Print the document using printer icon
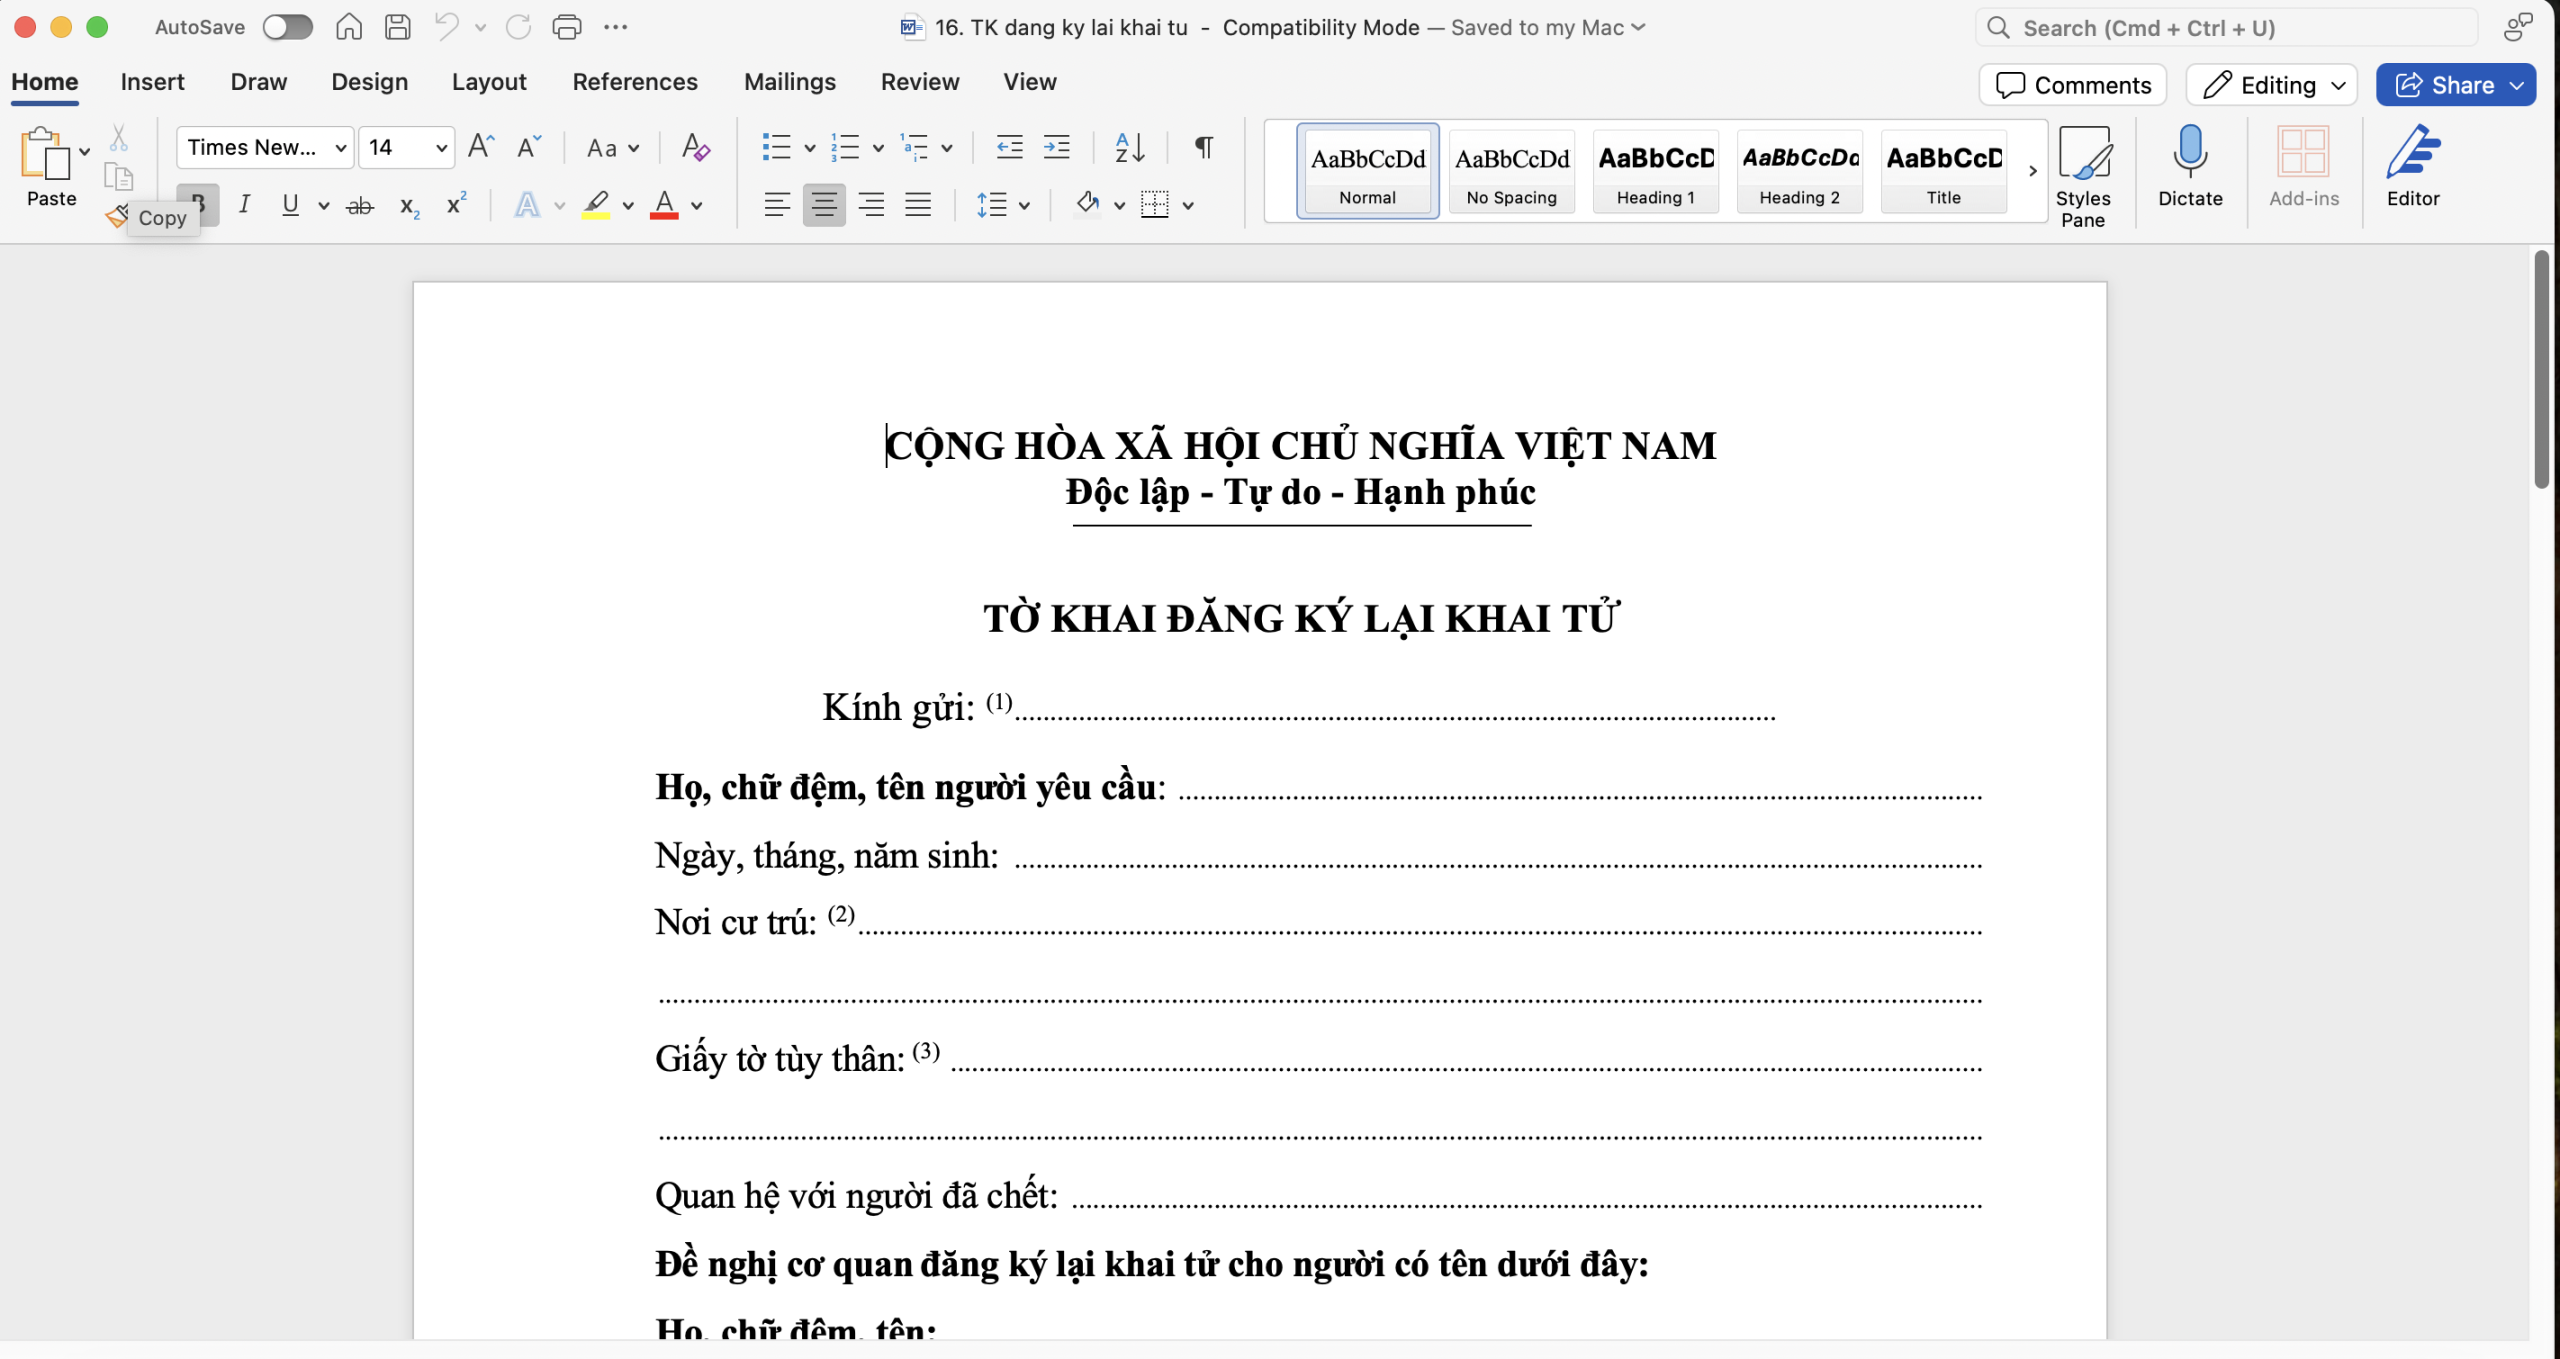 click(567, 27)
